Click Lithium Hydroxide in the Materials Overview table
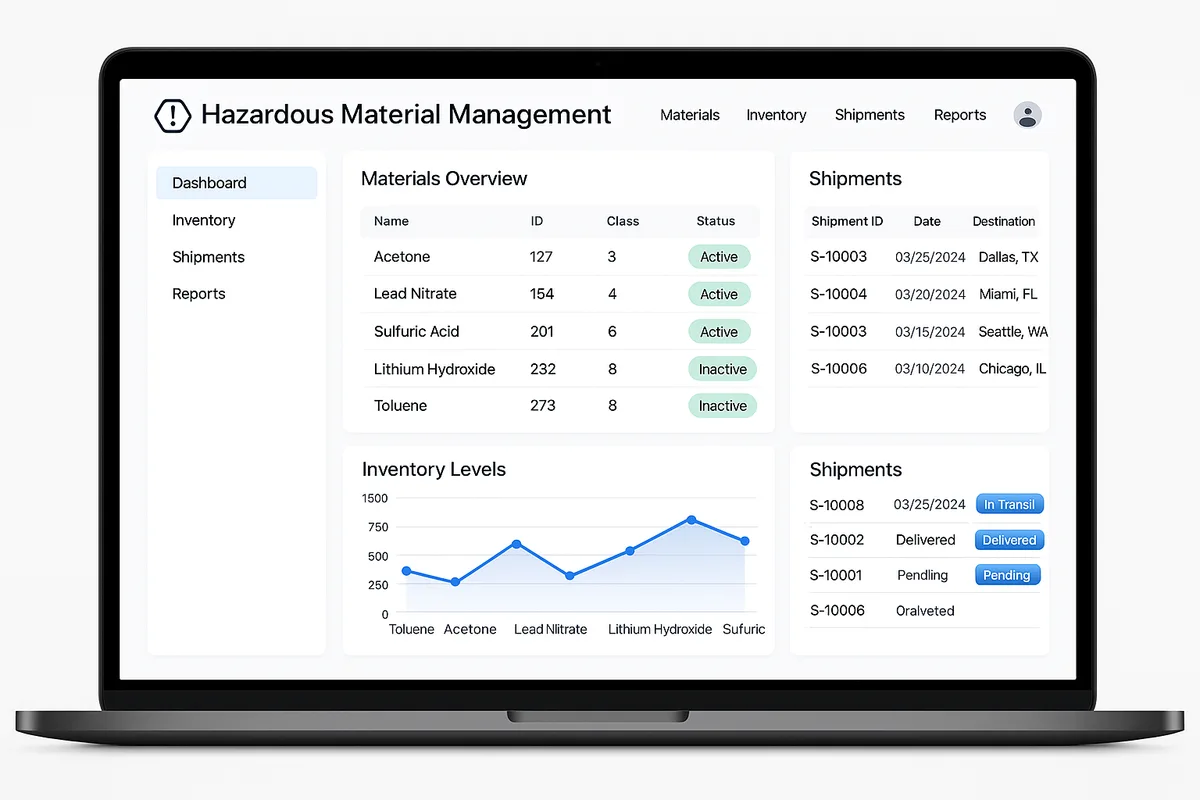This screenshot has width=1200, height=800. click(435, 369)
